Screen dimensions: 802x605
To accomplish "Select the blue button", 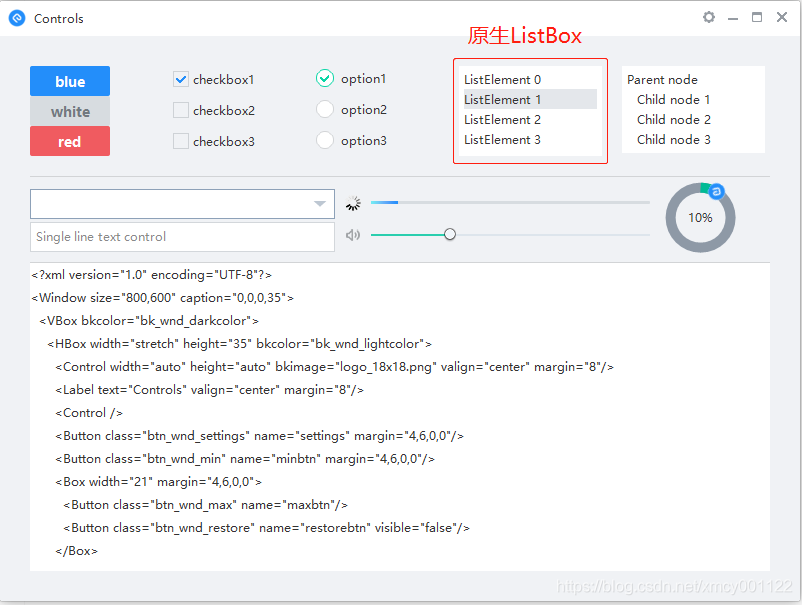I will [x=70, y=81].
